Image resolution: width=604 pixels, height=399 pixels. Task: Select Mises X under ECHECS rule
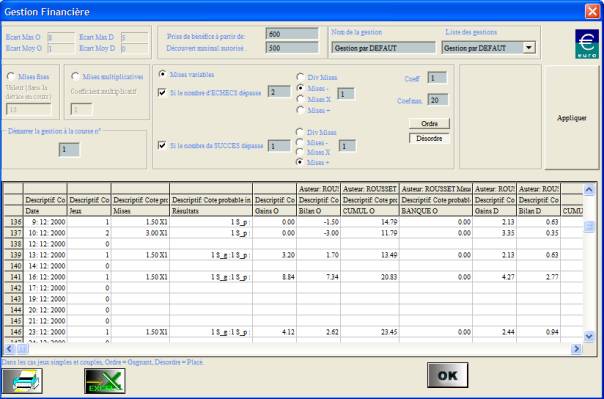pyautogui.click(x=300, y=99)
